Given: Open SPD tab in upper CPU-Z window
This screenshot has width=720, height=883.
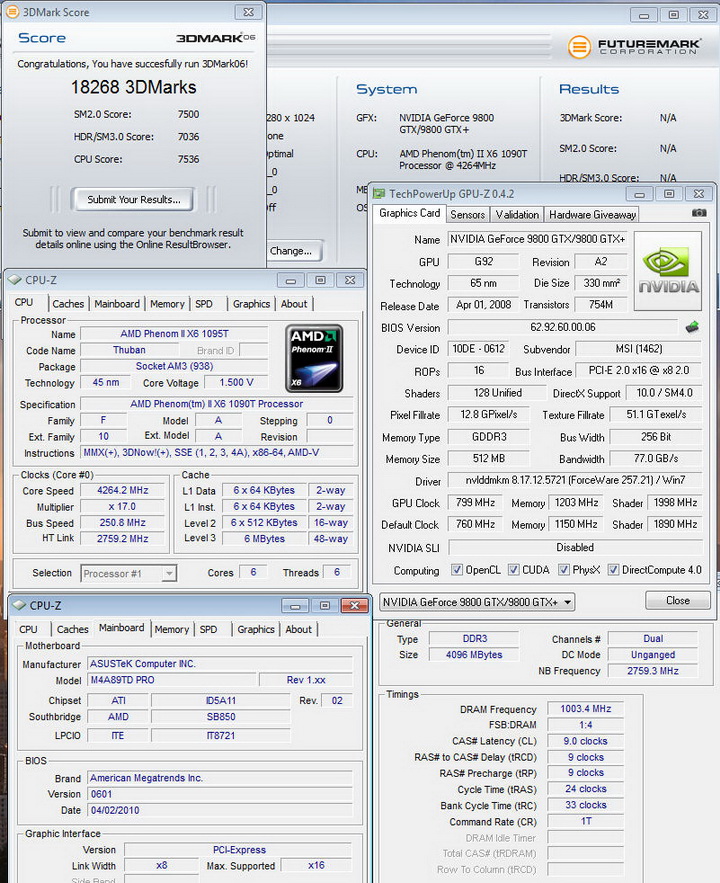Looking at the screenshot, I should (x=204, y=304).
